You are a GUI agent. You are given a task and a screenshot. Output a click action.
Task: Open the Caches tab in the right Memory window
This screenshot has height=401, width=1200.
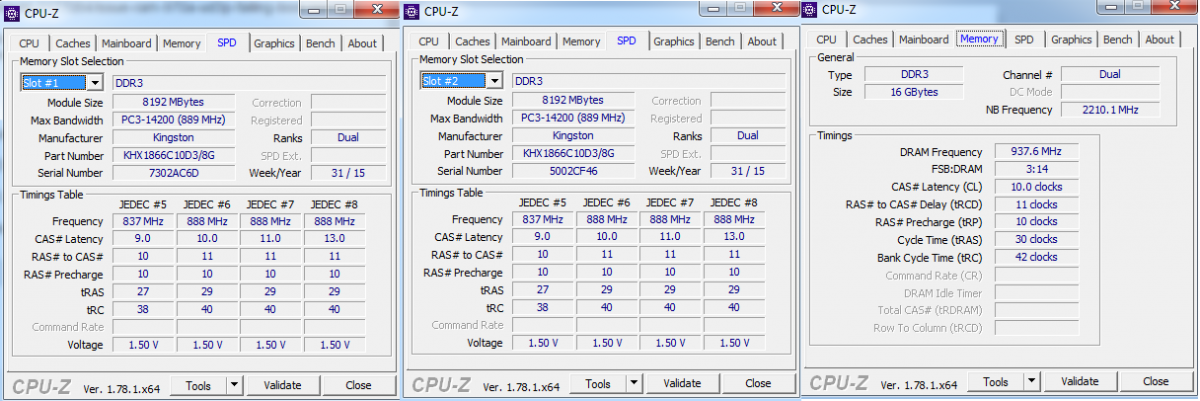pos(870,40)
